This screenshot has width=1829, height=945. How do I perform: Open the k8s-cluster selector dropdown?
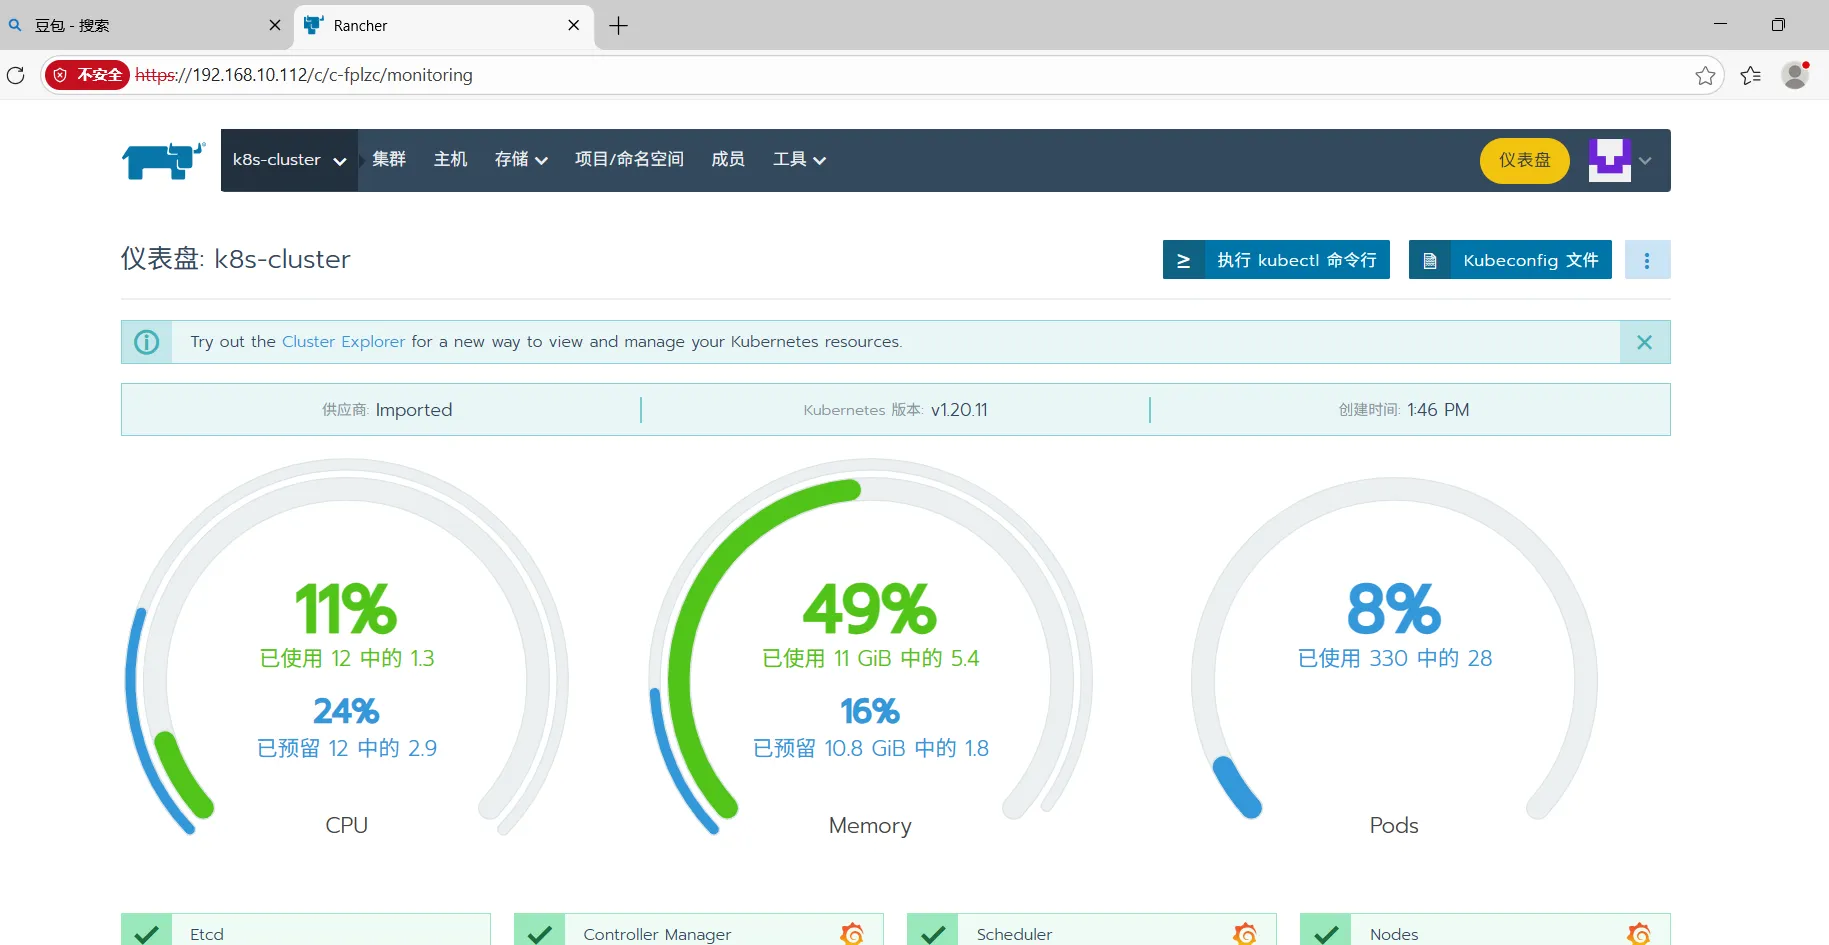pos(289,160)
